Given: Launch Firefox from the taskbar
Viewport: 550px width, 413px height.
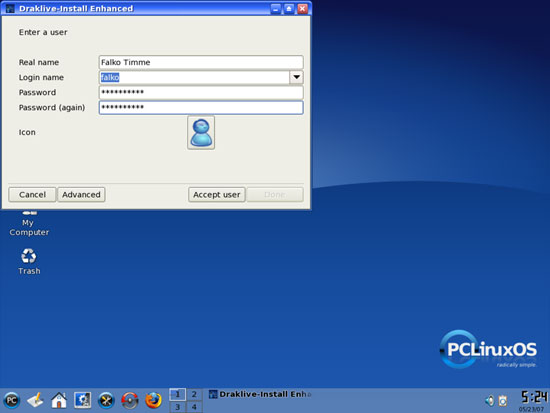Looking at the screenshot, I should [x=153, y=400].
